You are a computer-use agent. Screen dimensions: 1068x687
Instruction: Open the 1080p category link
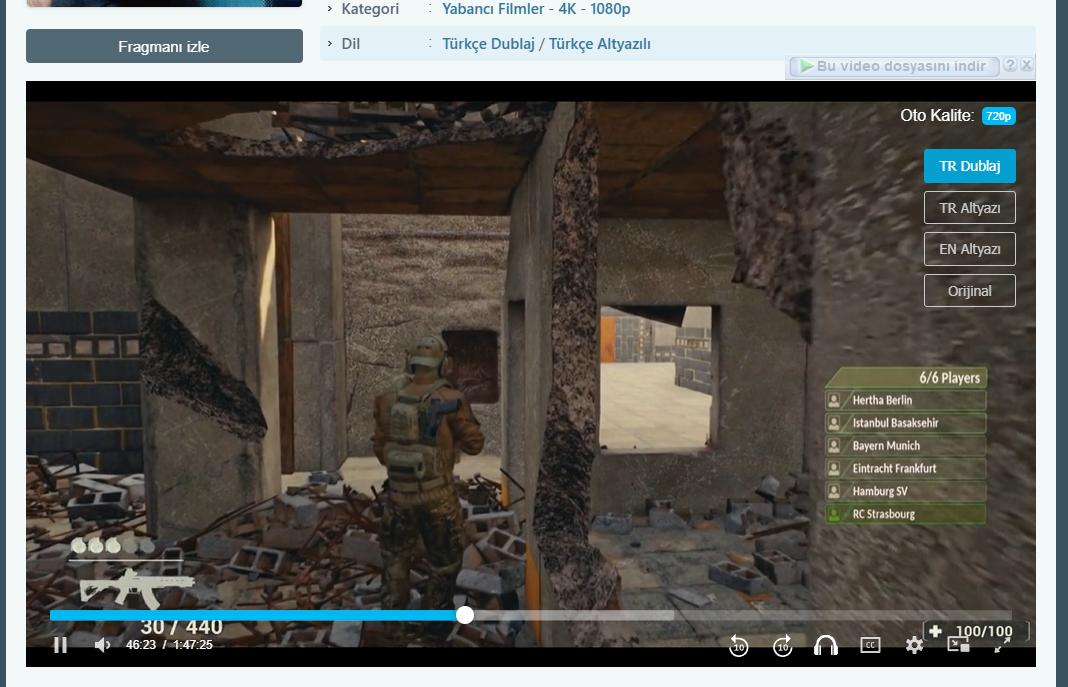610,9
